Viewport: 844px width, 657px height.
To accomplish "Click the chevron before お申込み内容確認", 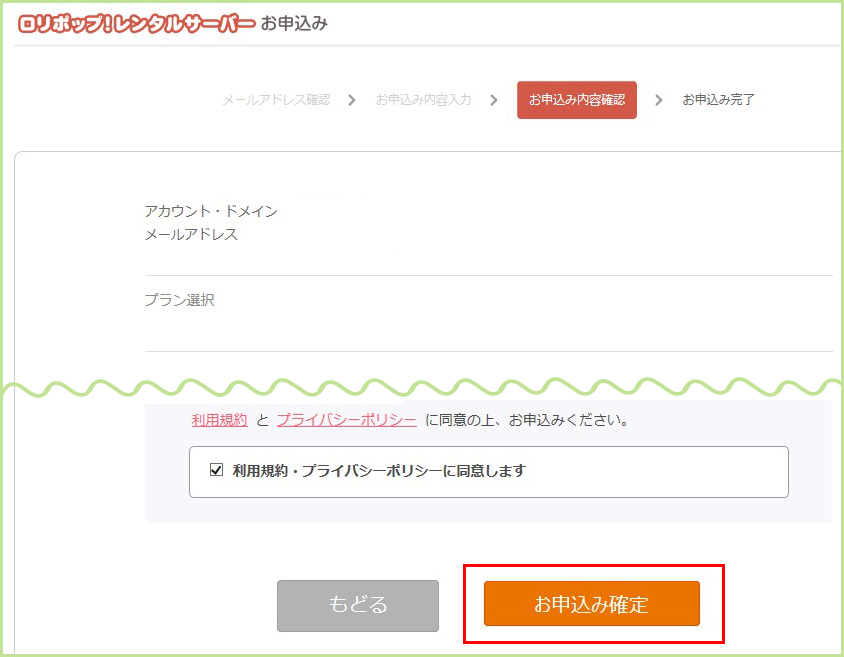I will tap(492, 100).
